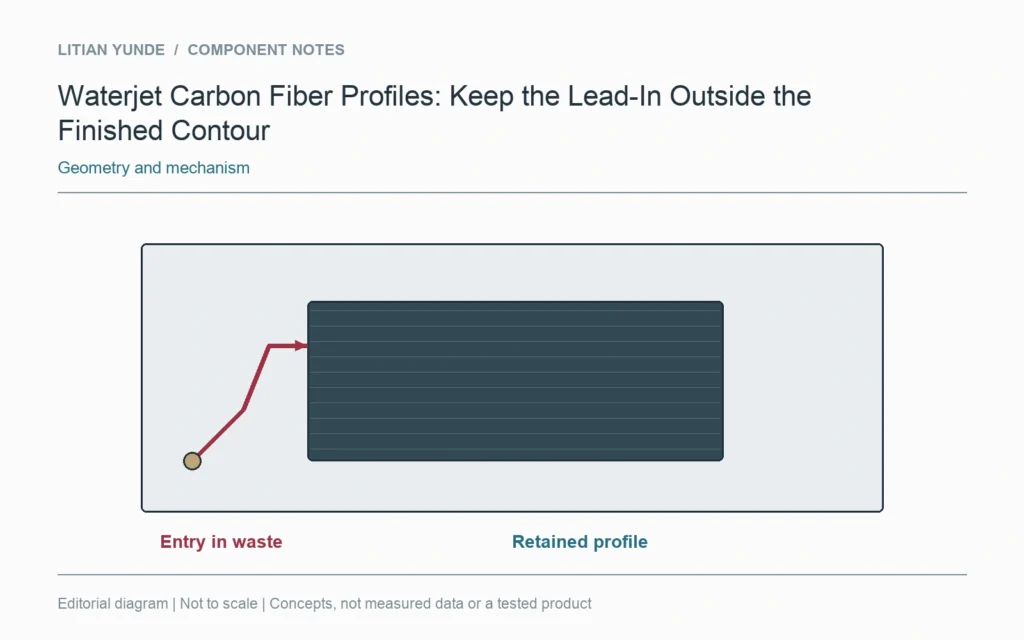Click the Entry in waste label

221,541
